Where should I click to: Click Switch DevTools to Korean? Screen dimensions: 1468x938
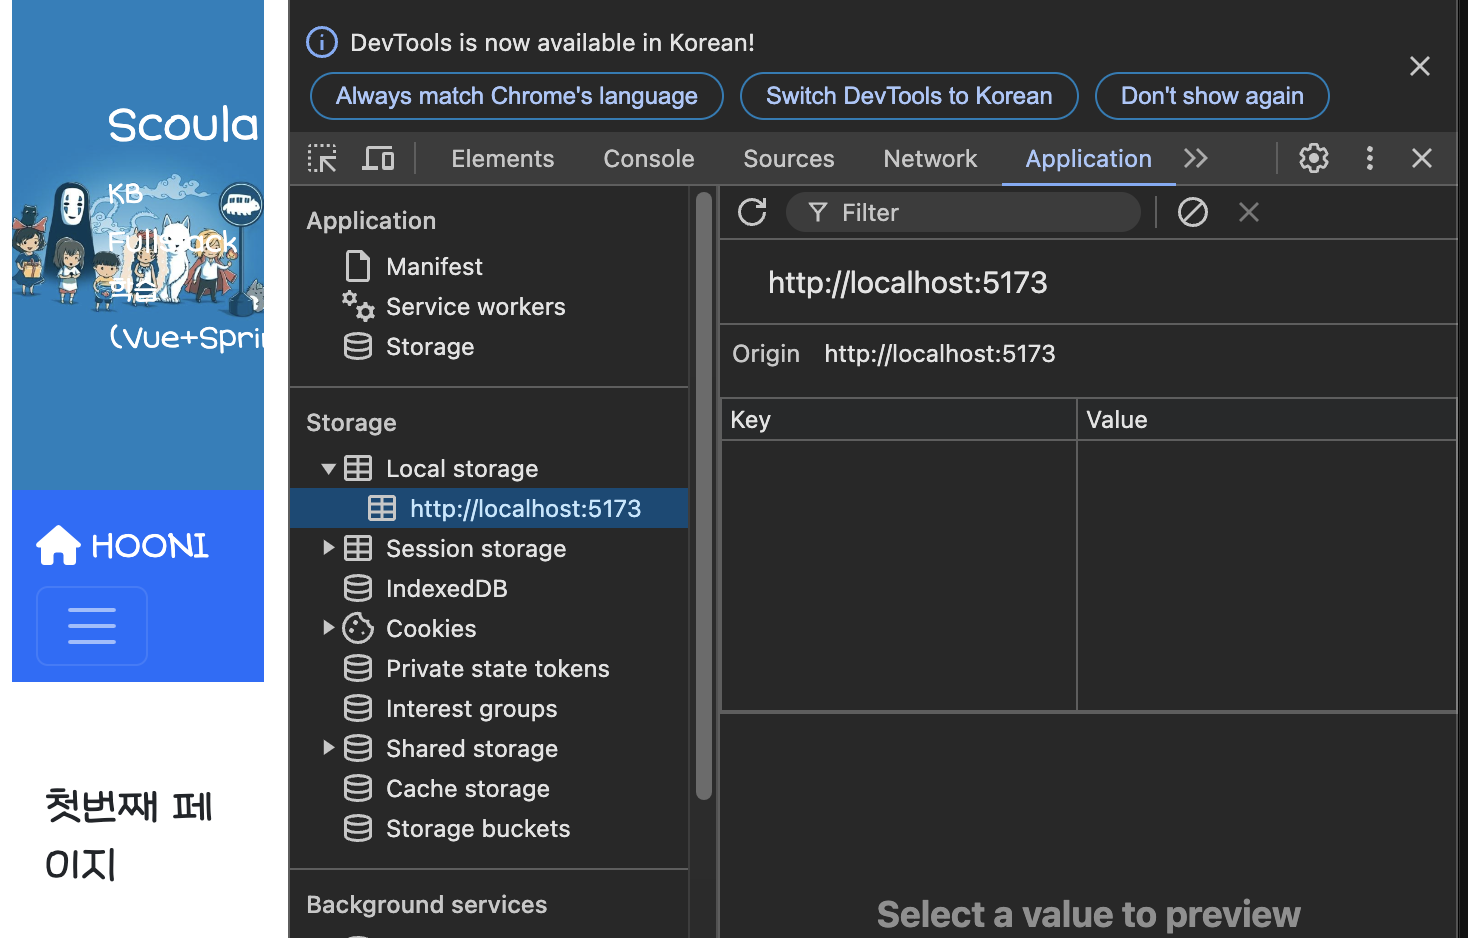tap(909, 96)
